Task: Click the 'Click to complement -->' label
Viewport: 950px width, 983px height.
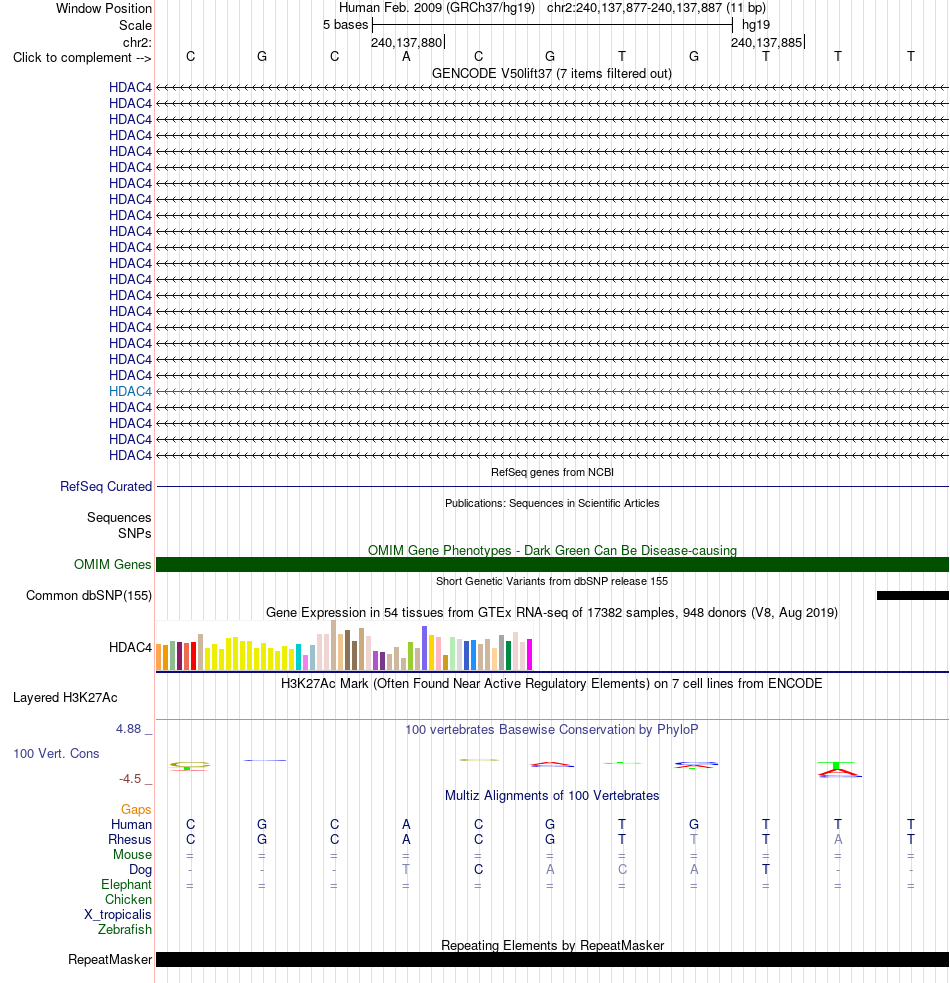Action: 82,58
